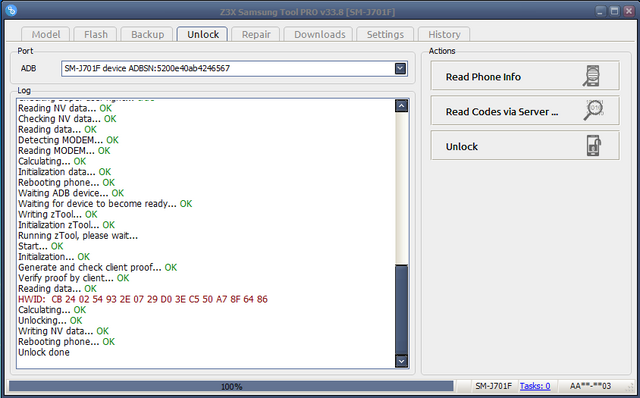Click the Read Phone Info button label
The height and width of the screenshot is (398, 640).
click(483, 77)
